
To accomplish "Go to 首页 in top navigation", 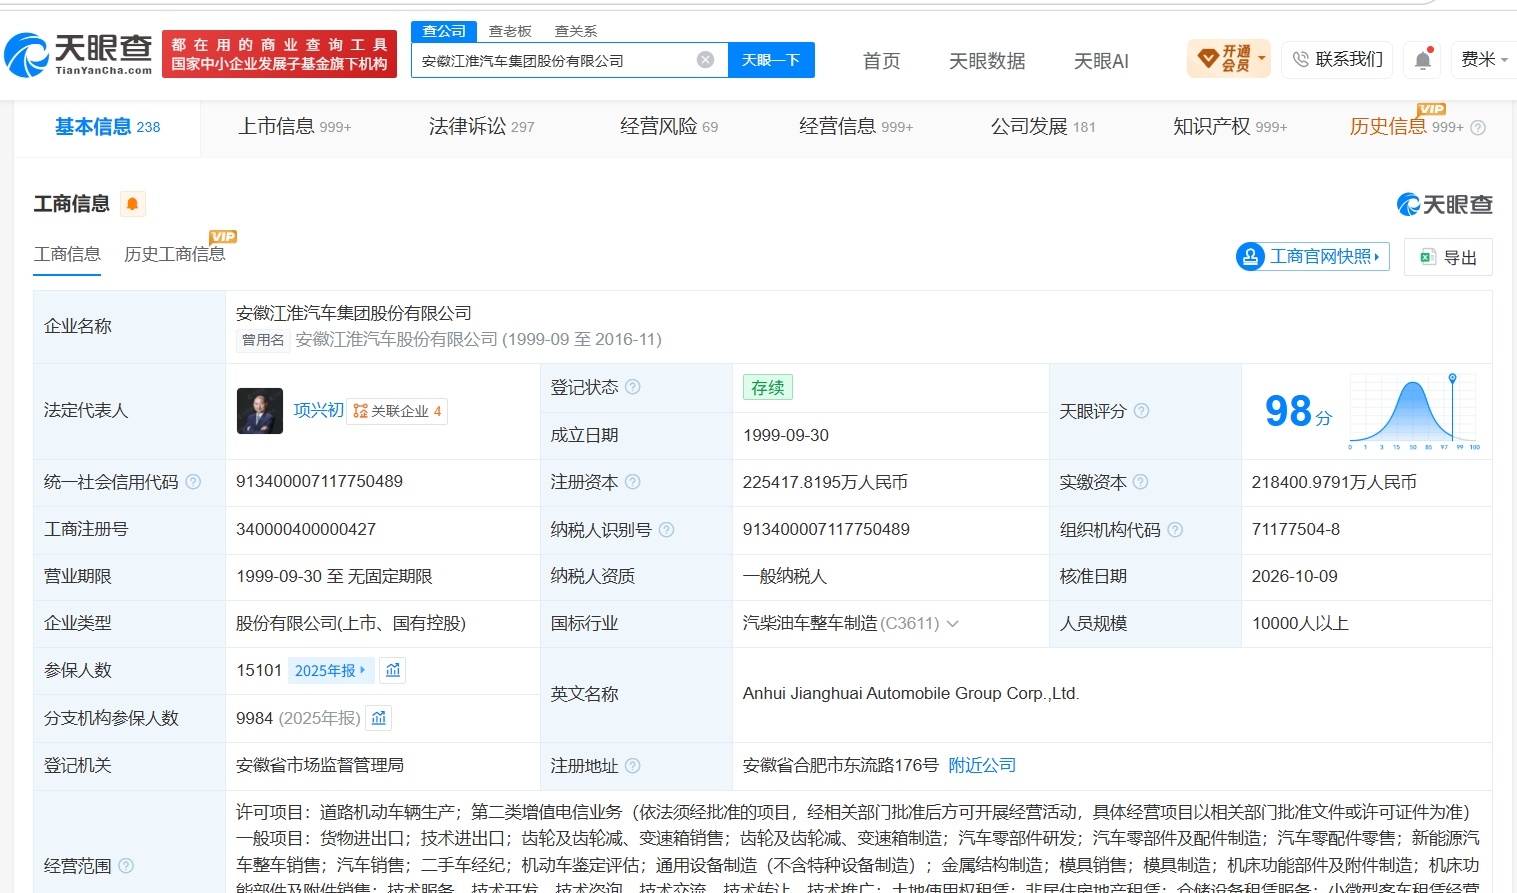I will [x=881, y=61].
